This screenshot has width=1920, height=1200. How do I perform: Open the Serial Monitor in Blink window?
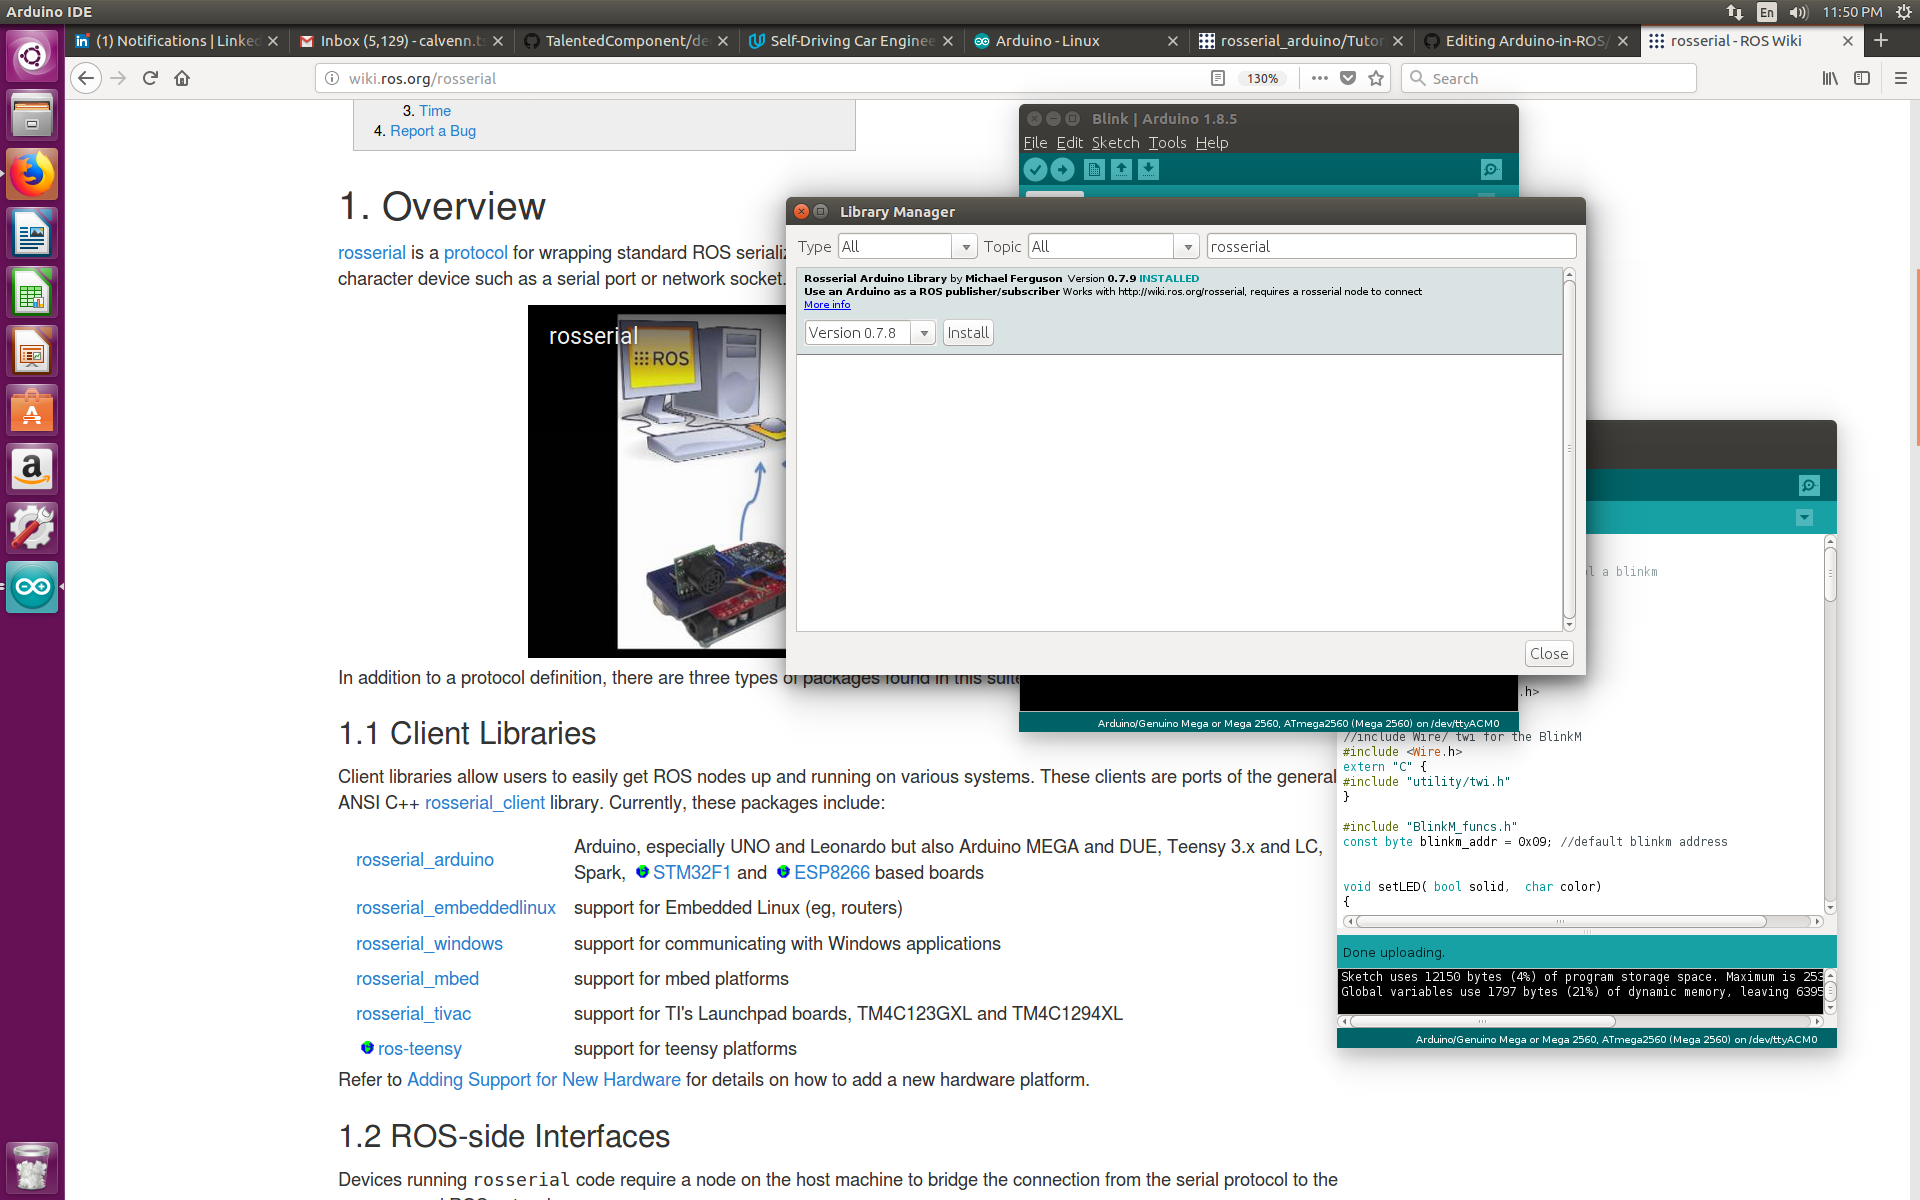pyautogui.click(x=1490, y=170)
